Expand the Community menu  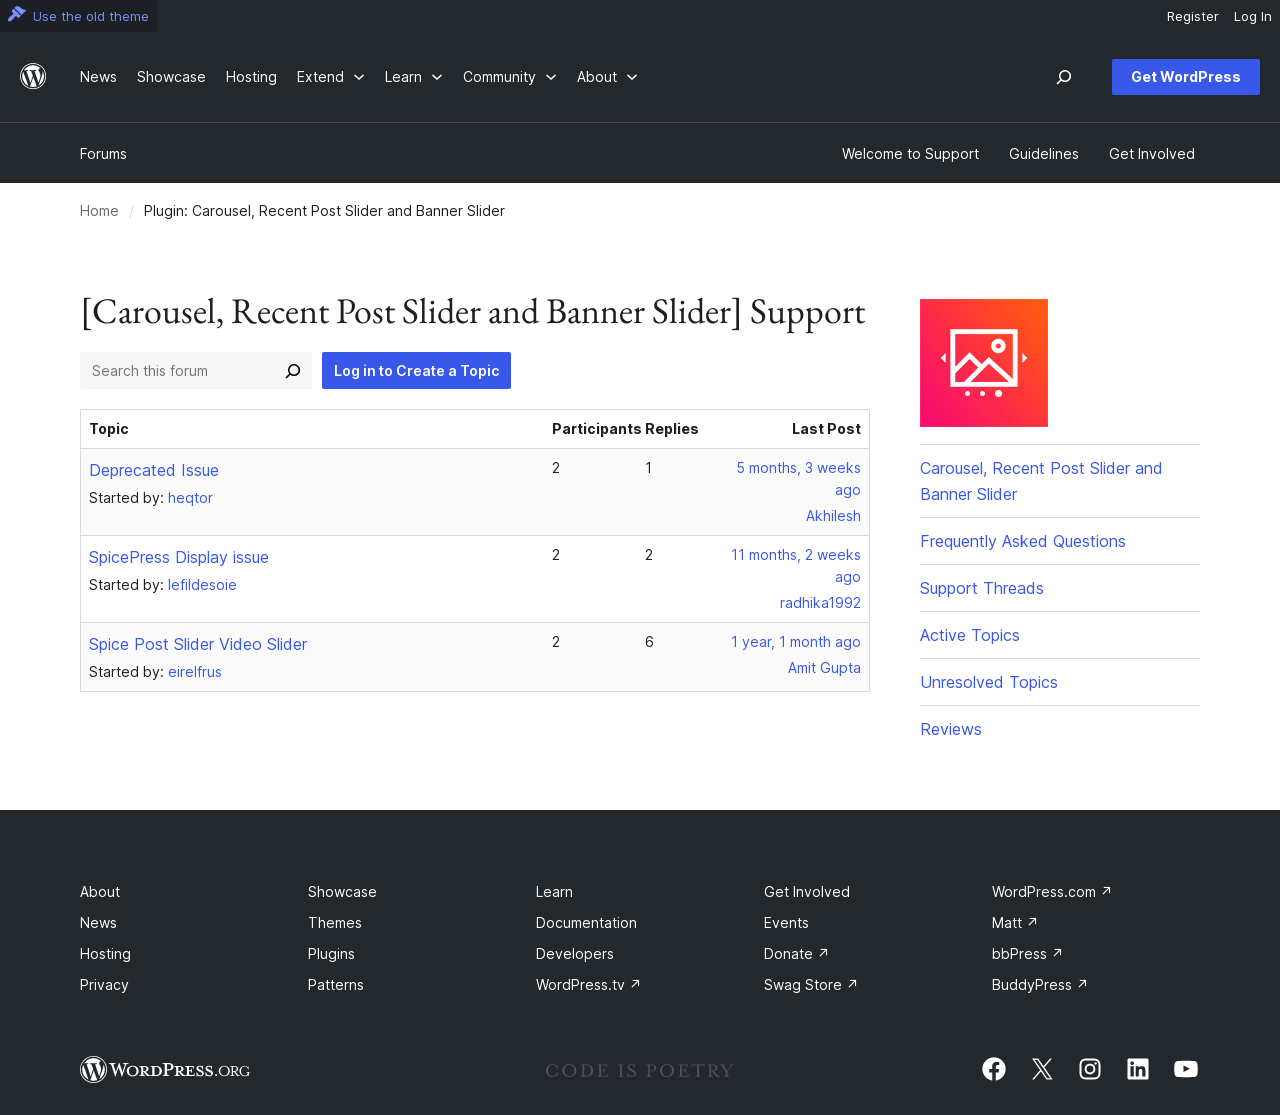[x=509, y=77]
